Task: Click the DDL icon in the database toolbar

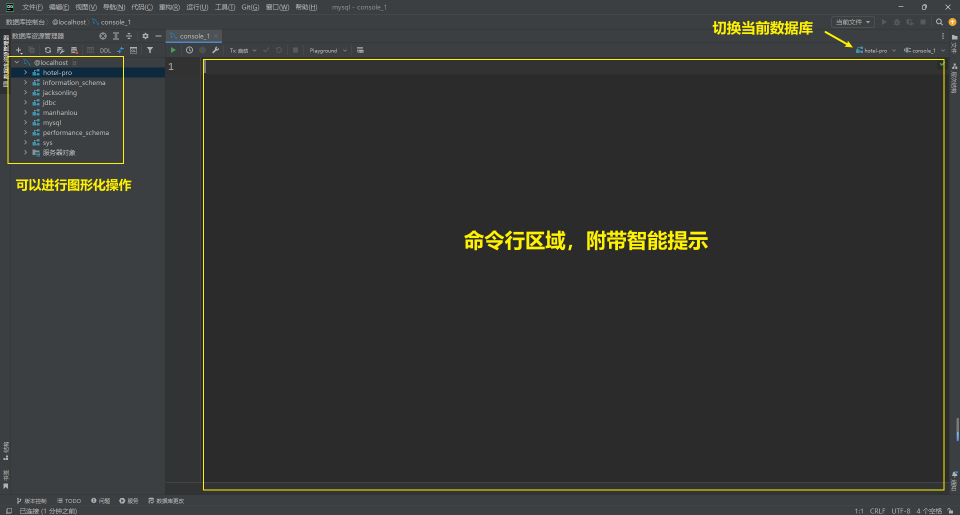Action: (x=105, y=50)
